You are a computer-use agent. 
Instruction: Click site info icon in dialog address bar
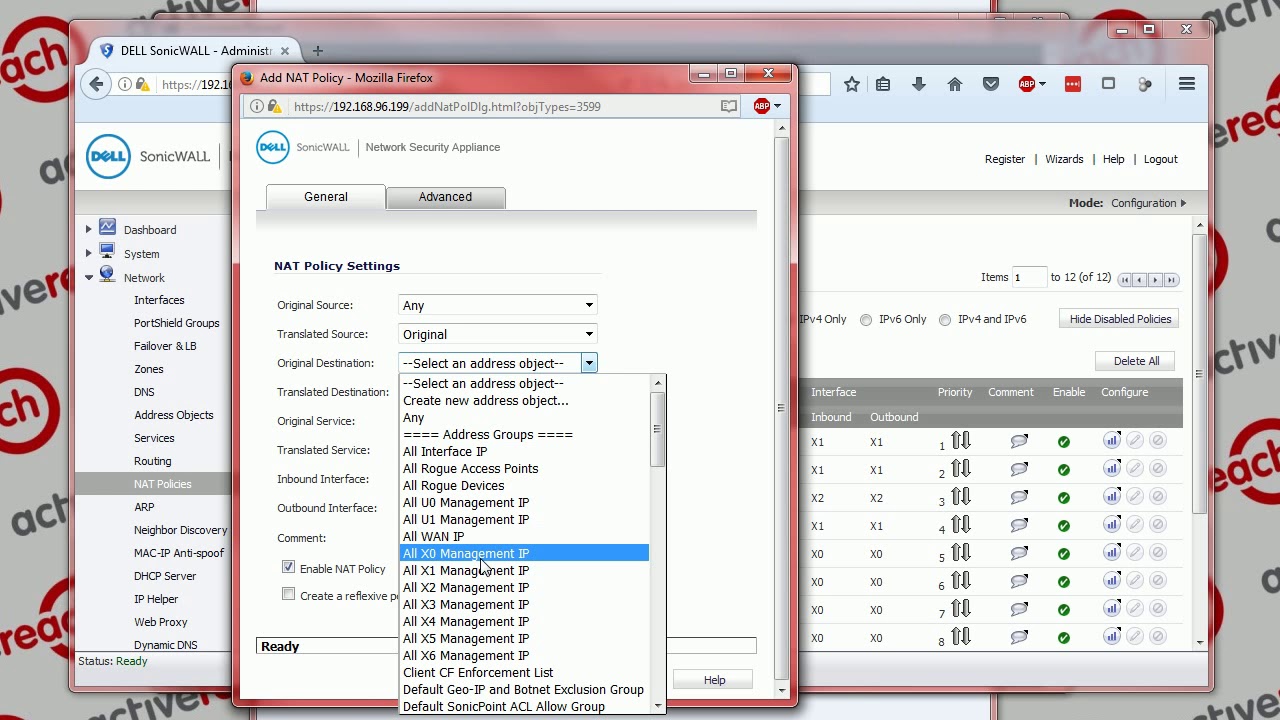(x=257, y=106)
